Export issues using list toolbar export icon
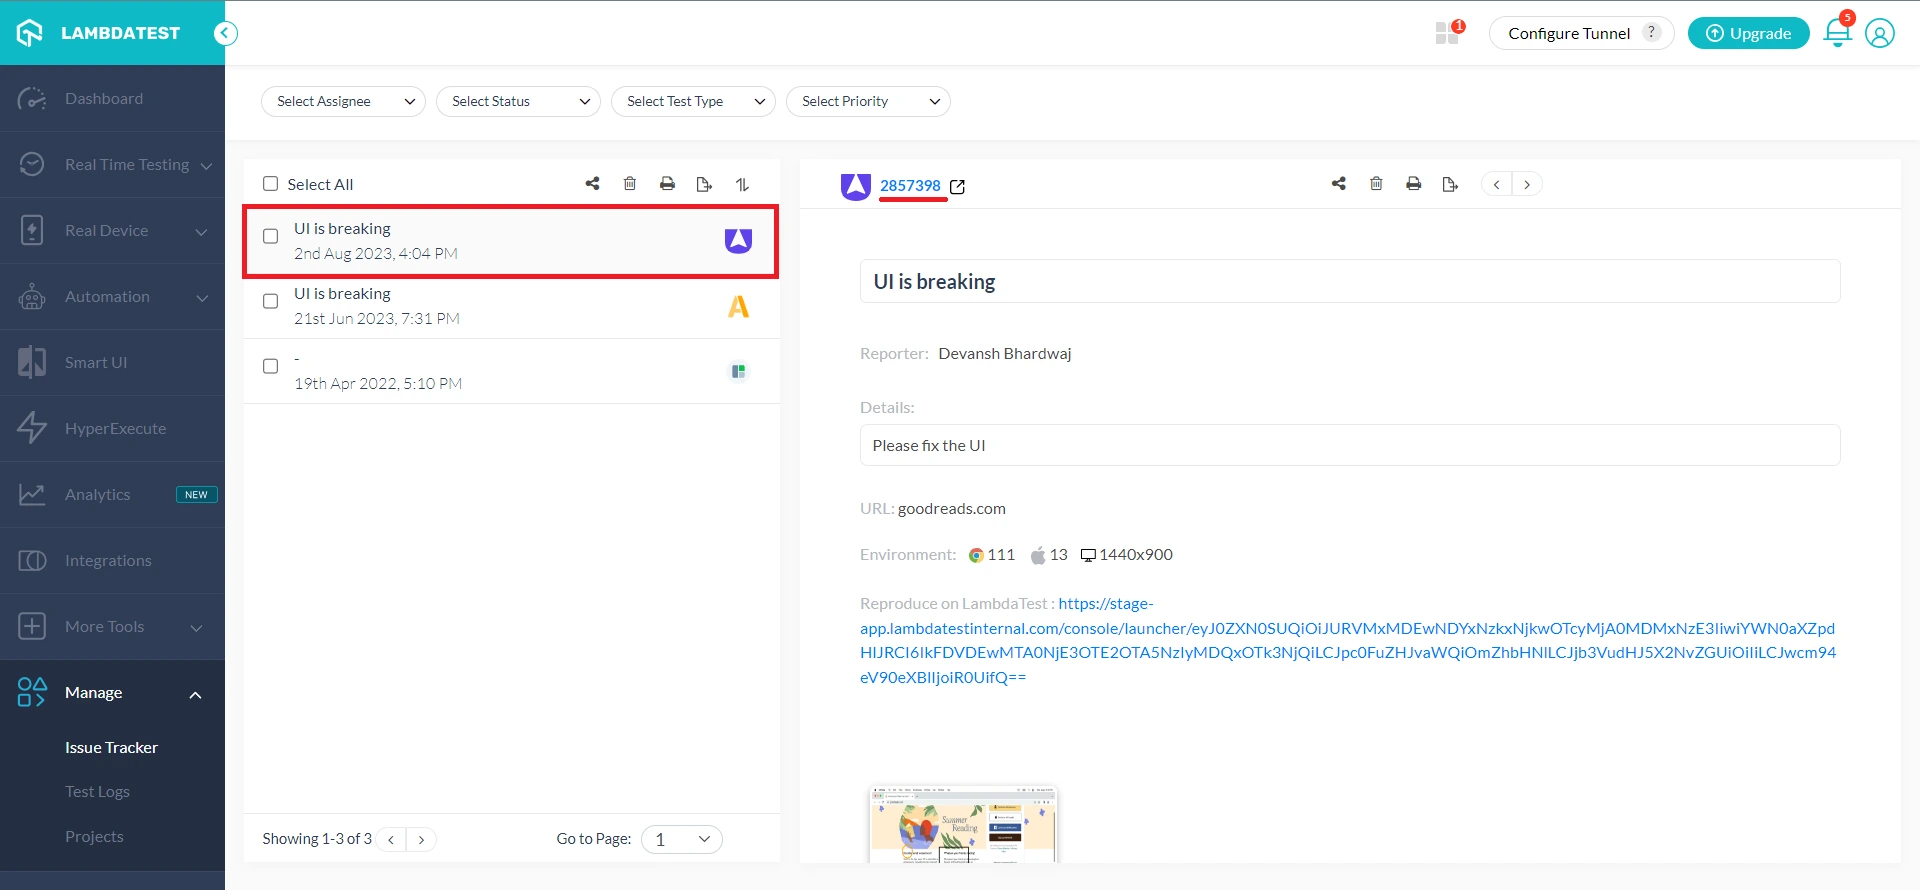This screenshot has height=890, width=1920. 704,184
